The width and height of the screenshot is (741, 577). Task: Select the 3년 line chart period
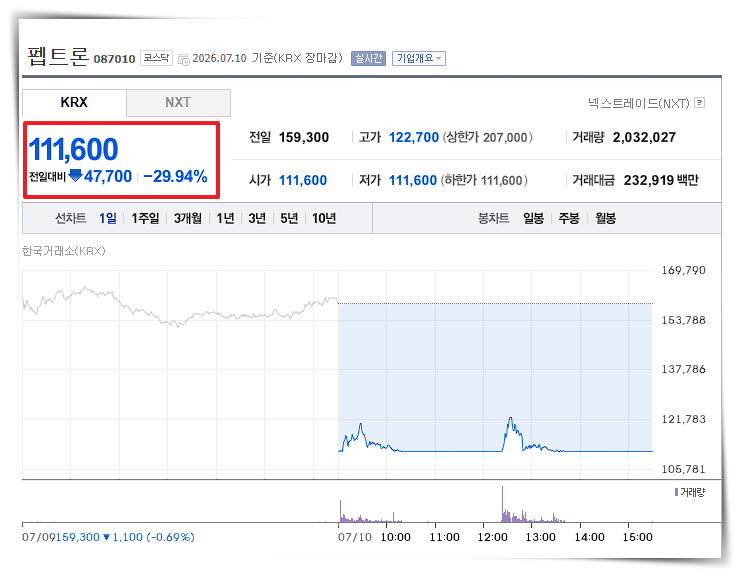click(x=257, y=218)
